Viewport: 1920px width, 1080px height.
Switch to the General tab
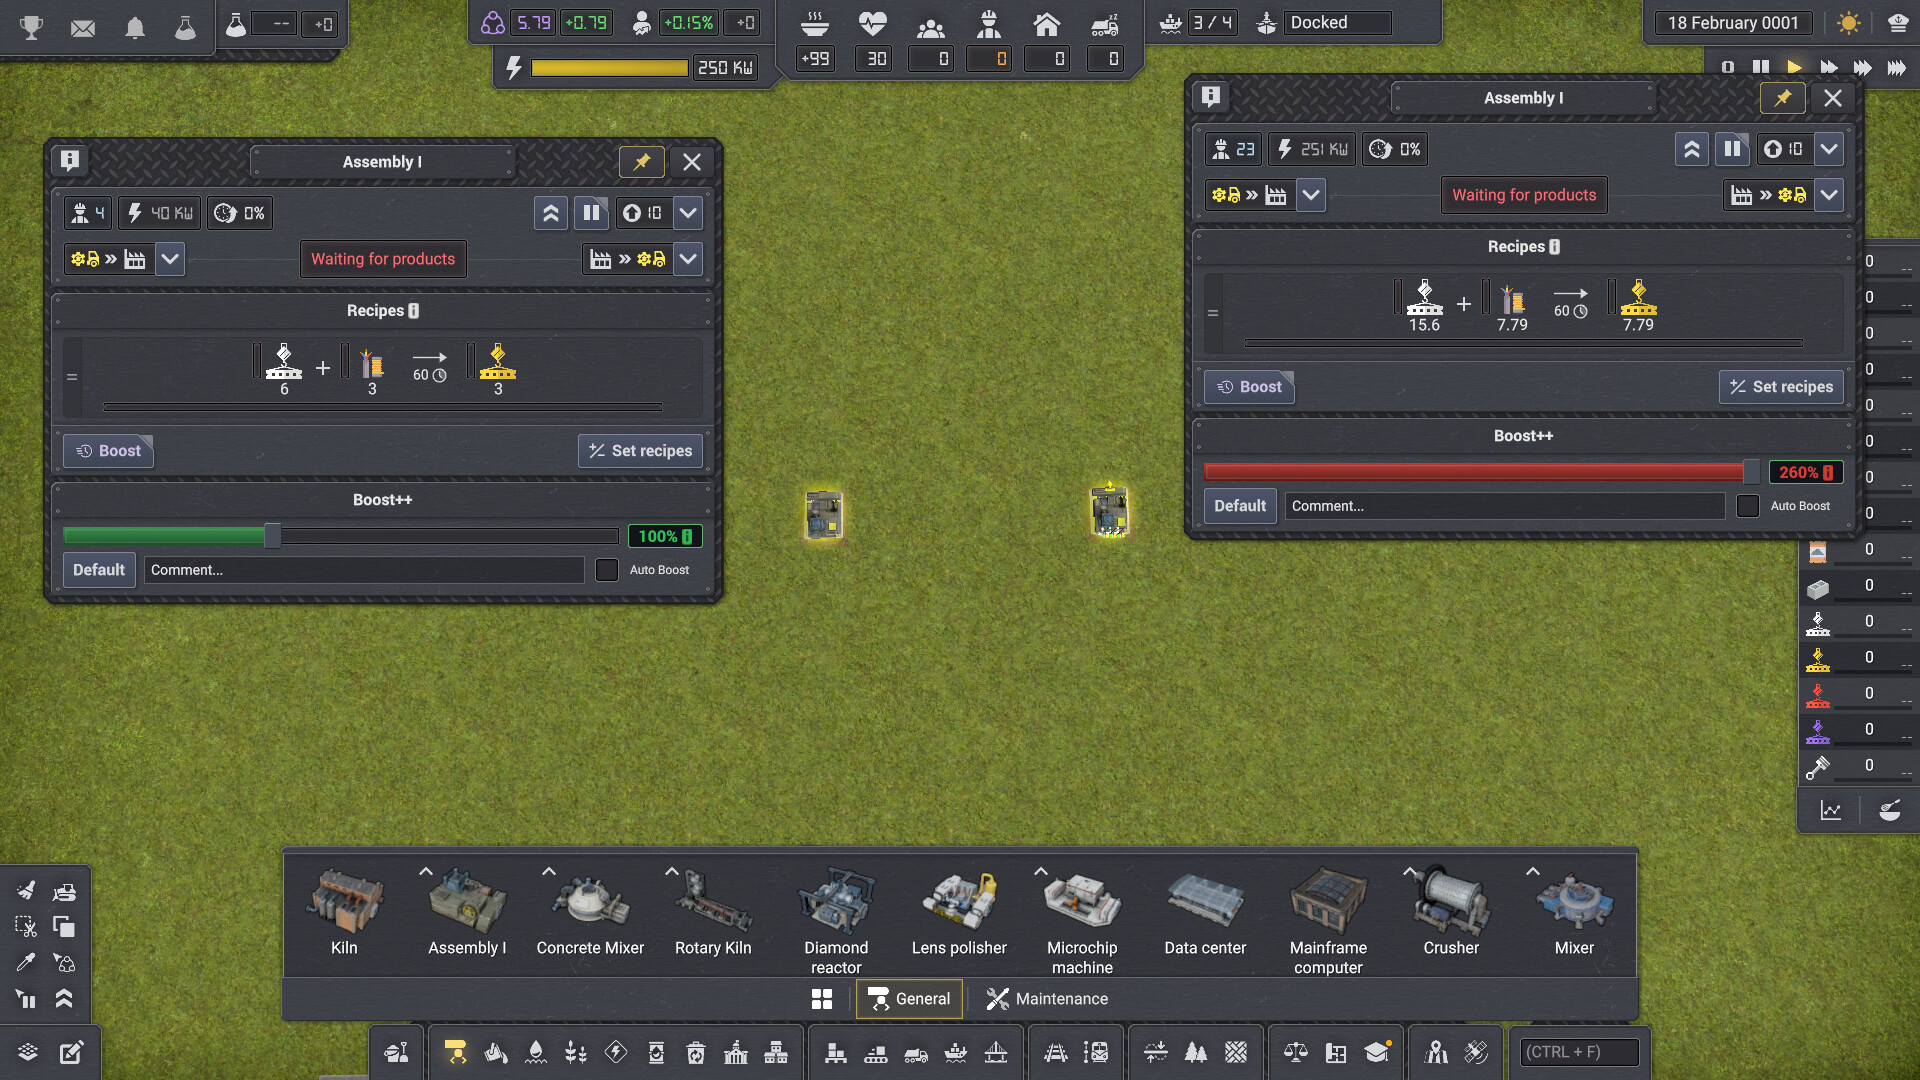pos(909,999)
